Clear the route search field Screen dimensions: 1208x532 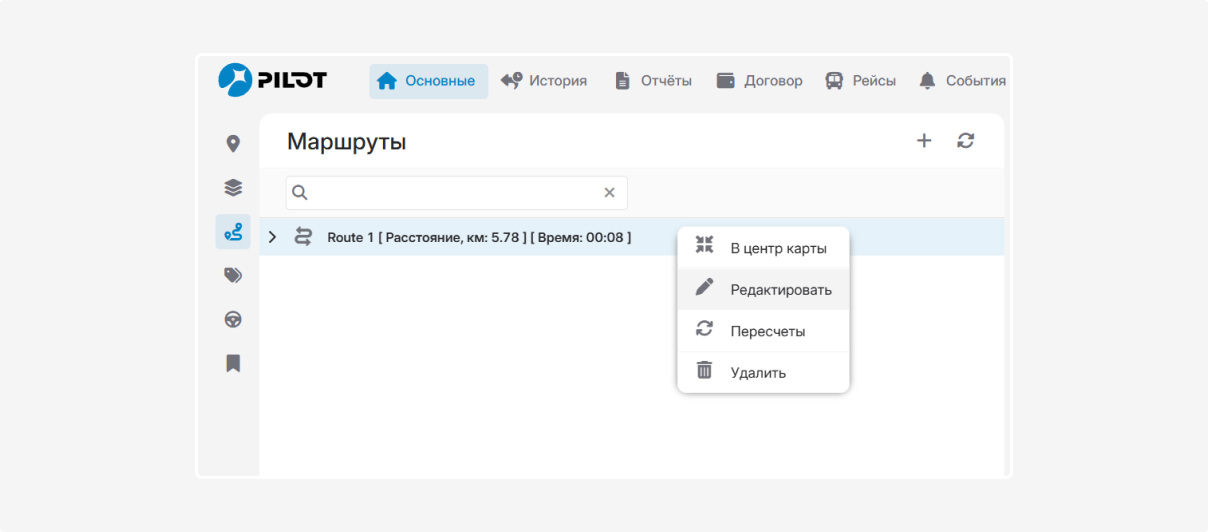point(609,193)
